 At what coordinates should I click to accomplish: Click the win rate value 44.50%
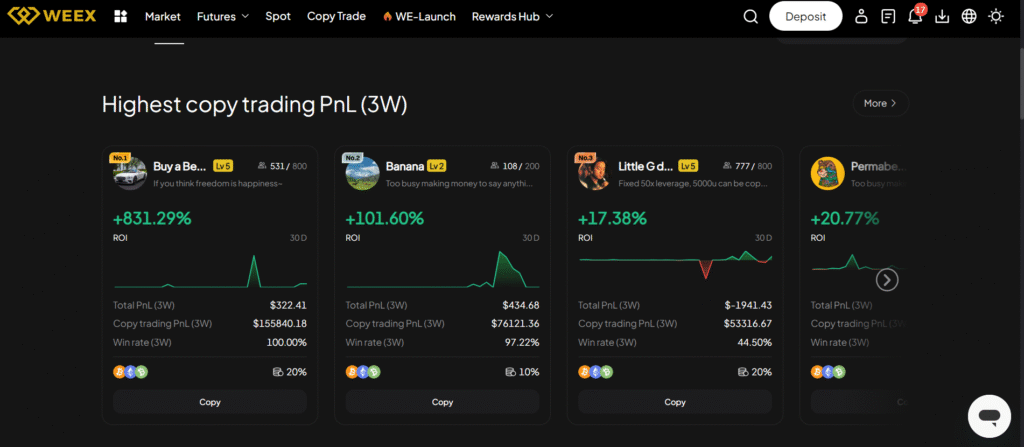(x=752, y=342)
